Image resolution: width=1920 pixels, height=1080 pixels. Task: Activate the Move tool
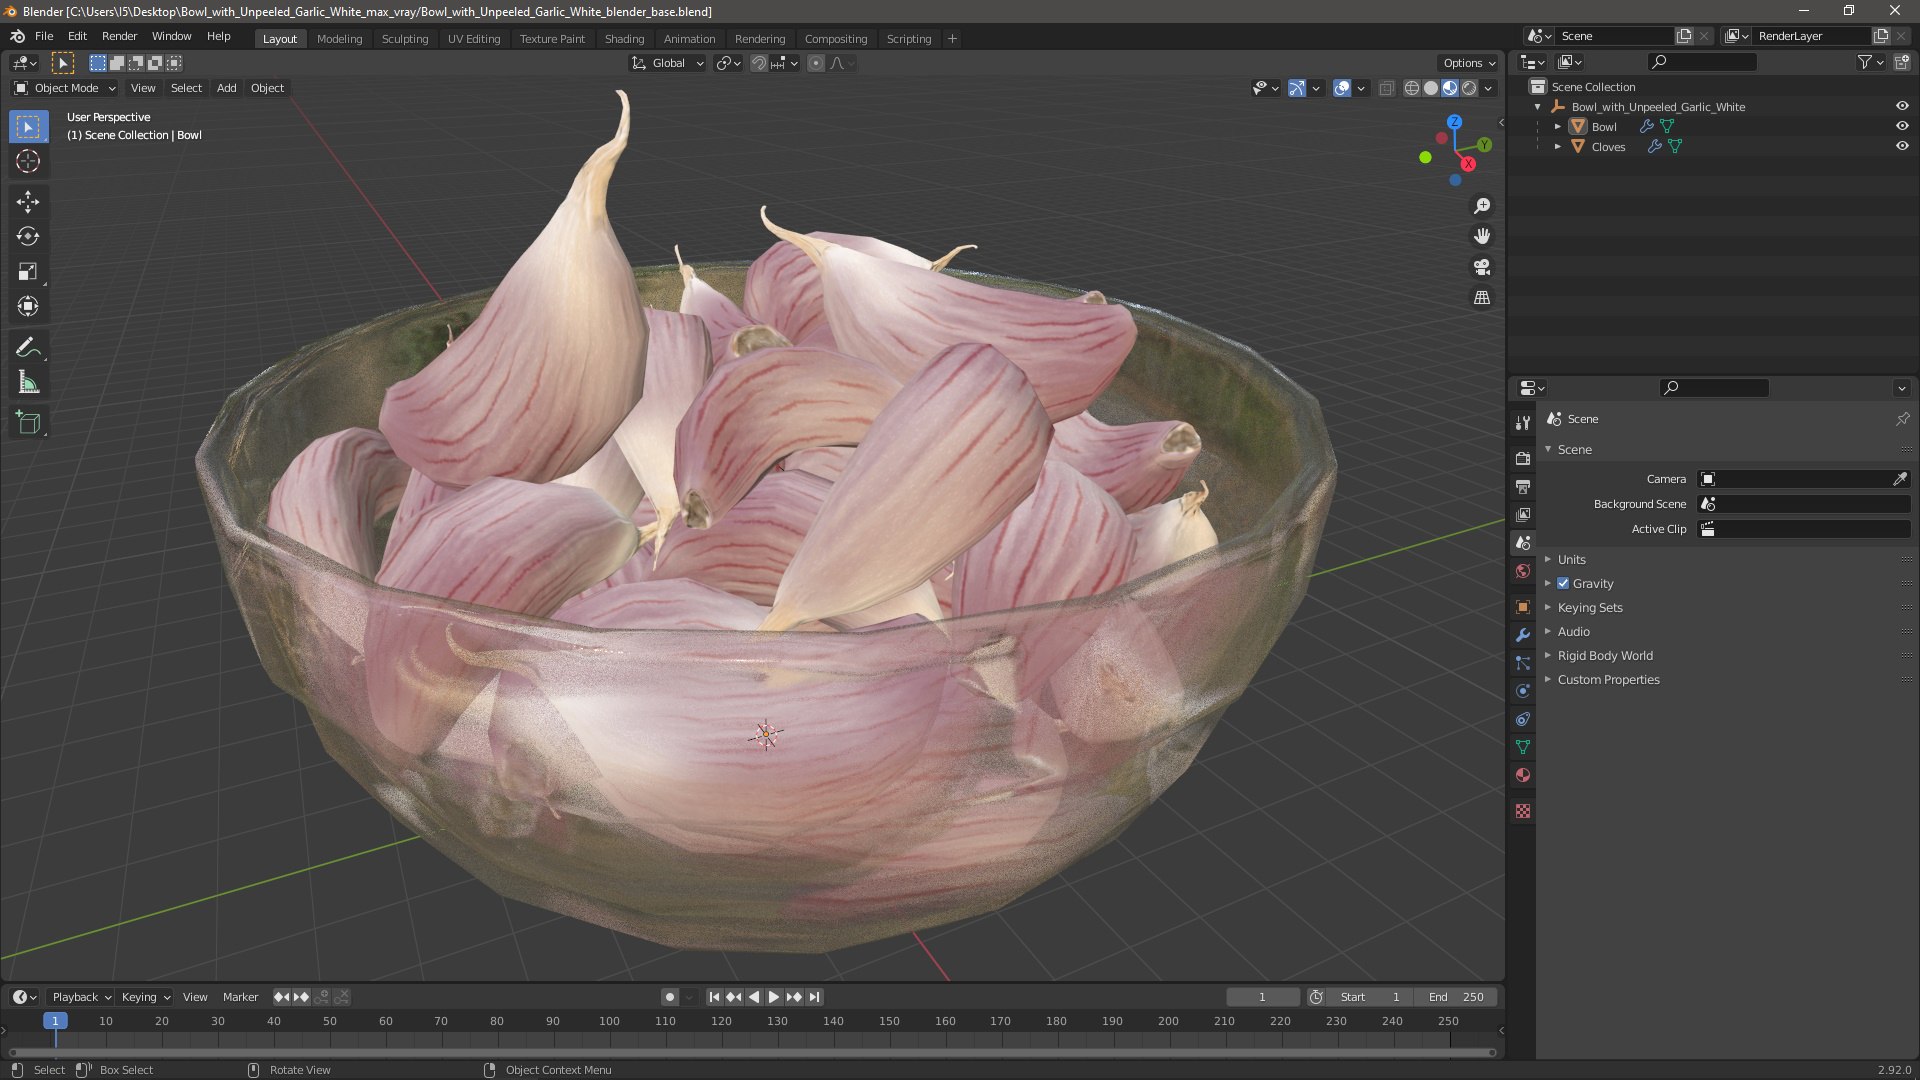pos(28,202)
